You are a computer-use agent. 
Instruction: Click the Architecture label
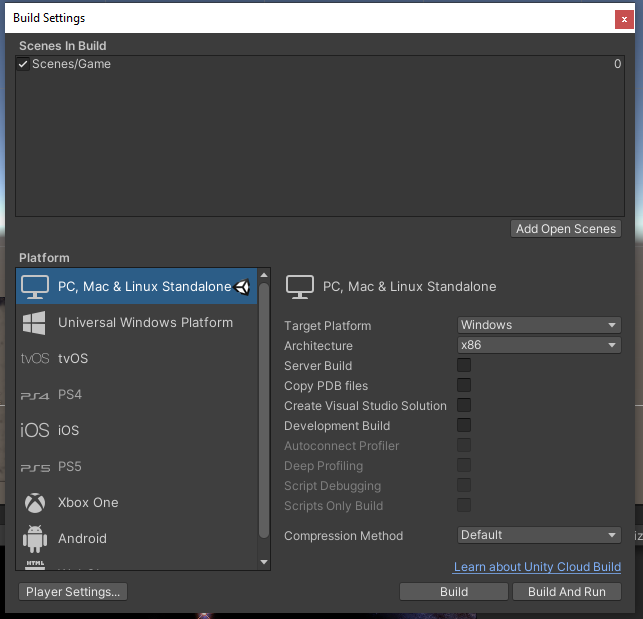tap(318, 346)
